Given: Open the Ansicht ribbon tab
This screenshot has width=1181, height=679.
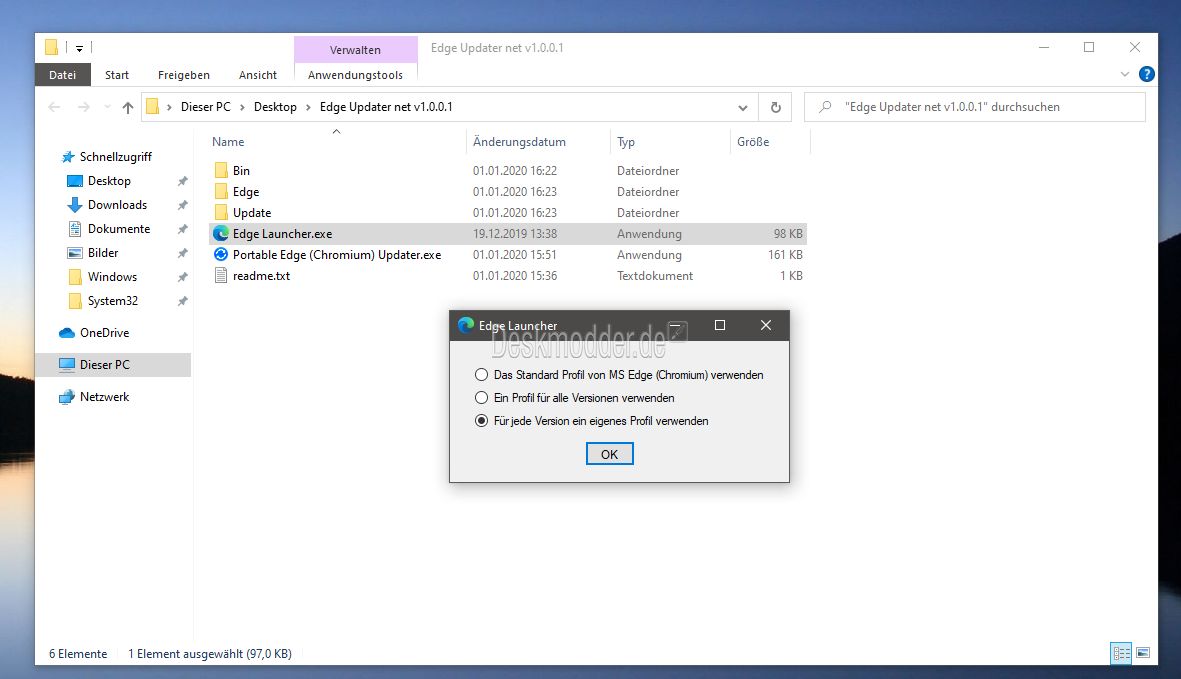Looking at the screenshot, I should coord(258,75).
